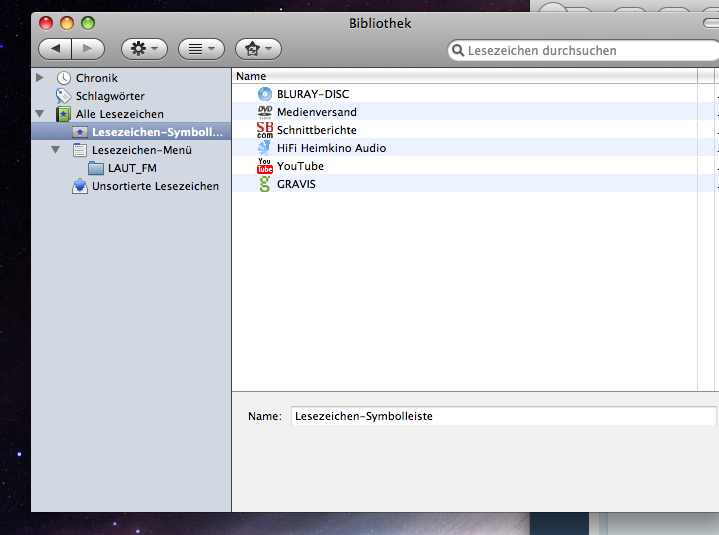This screenshot has height=535, width=719.
Task: Zoom Bibliothek with the green button
Action: coord(88,23)
